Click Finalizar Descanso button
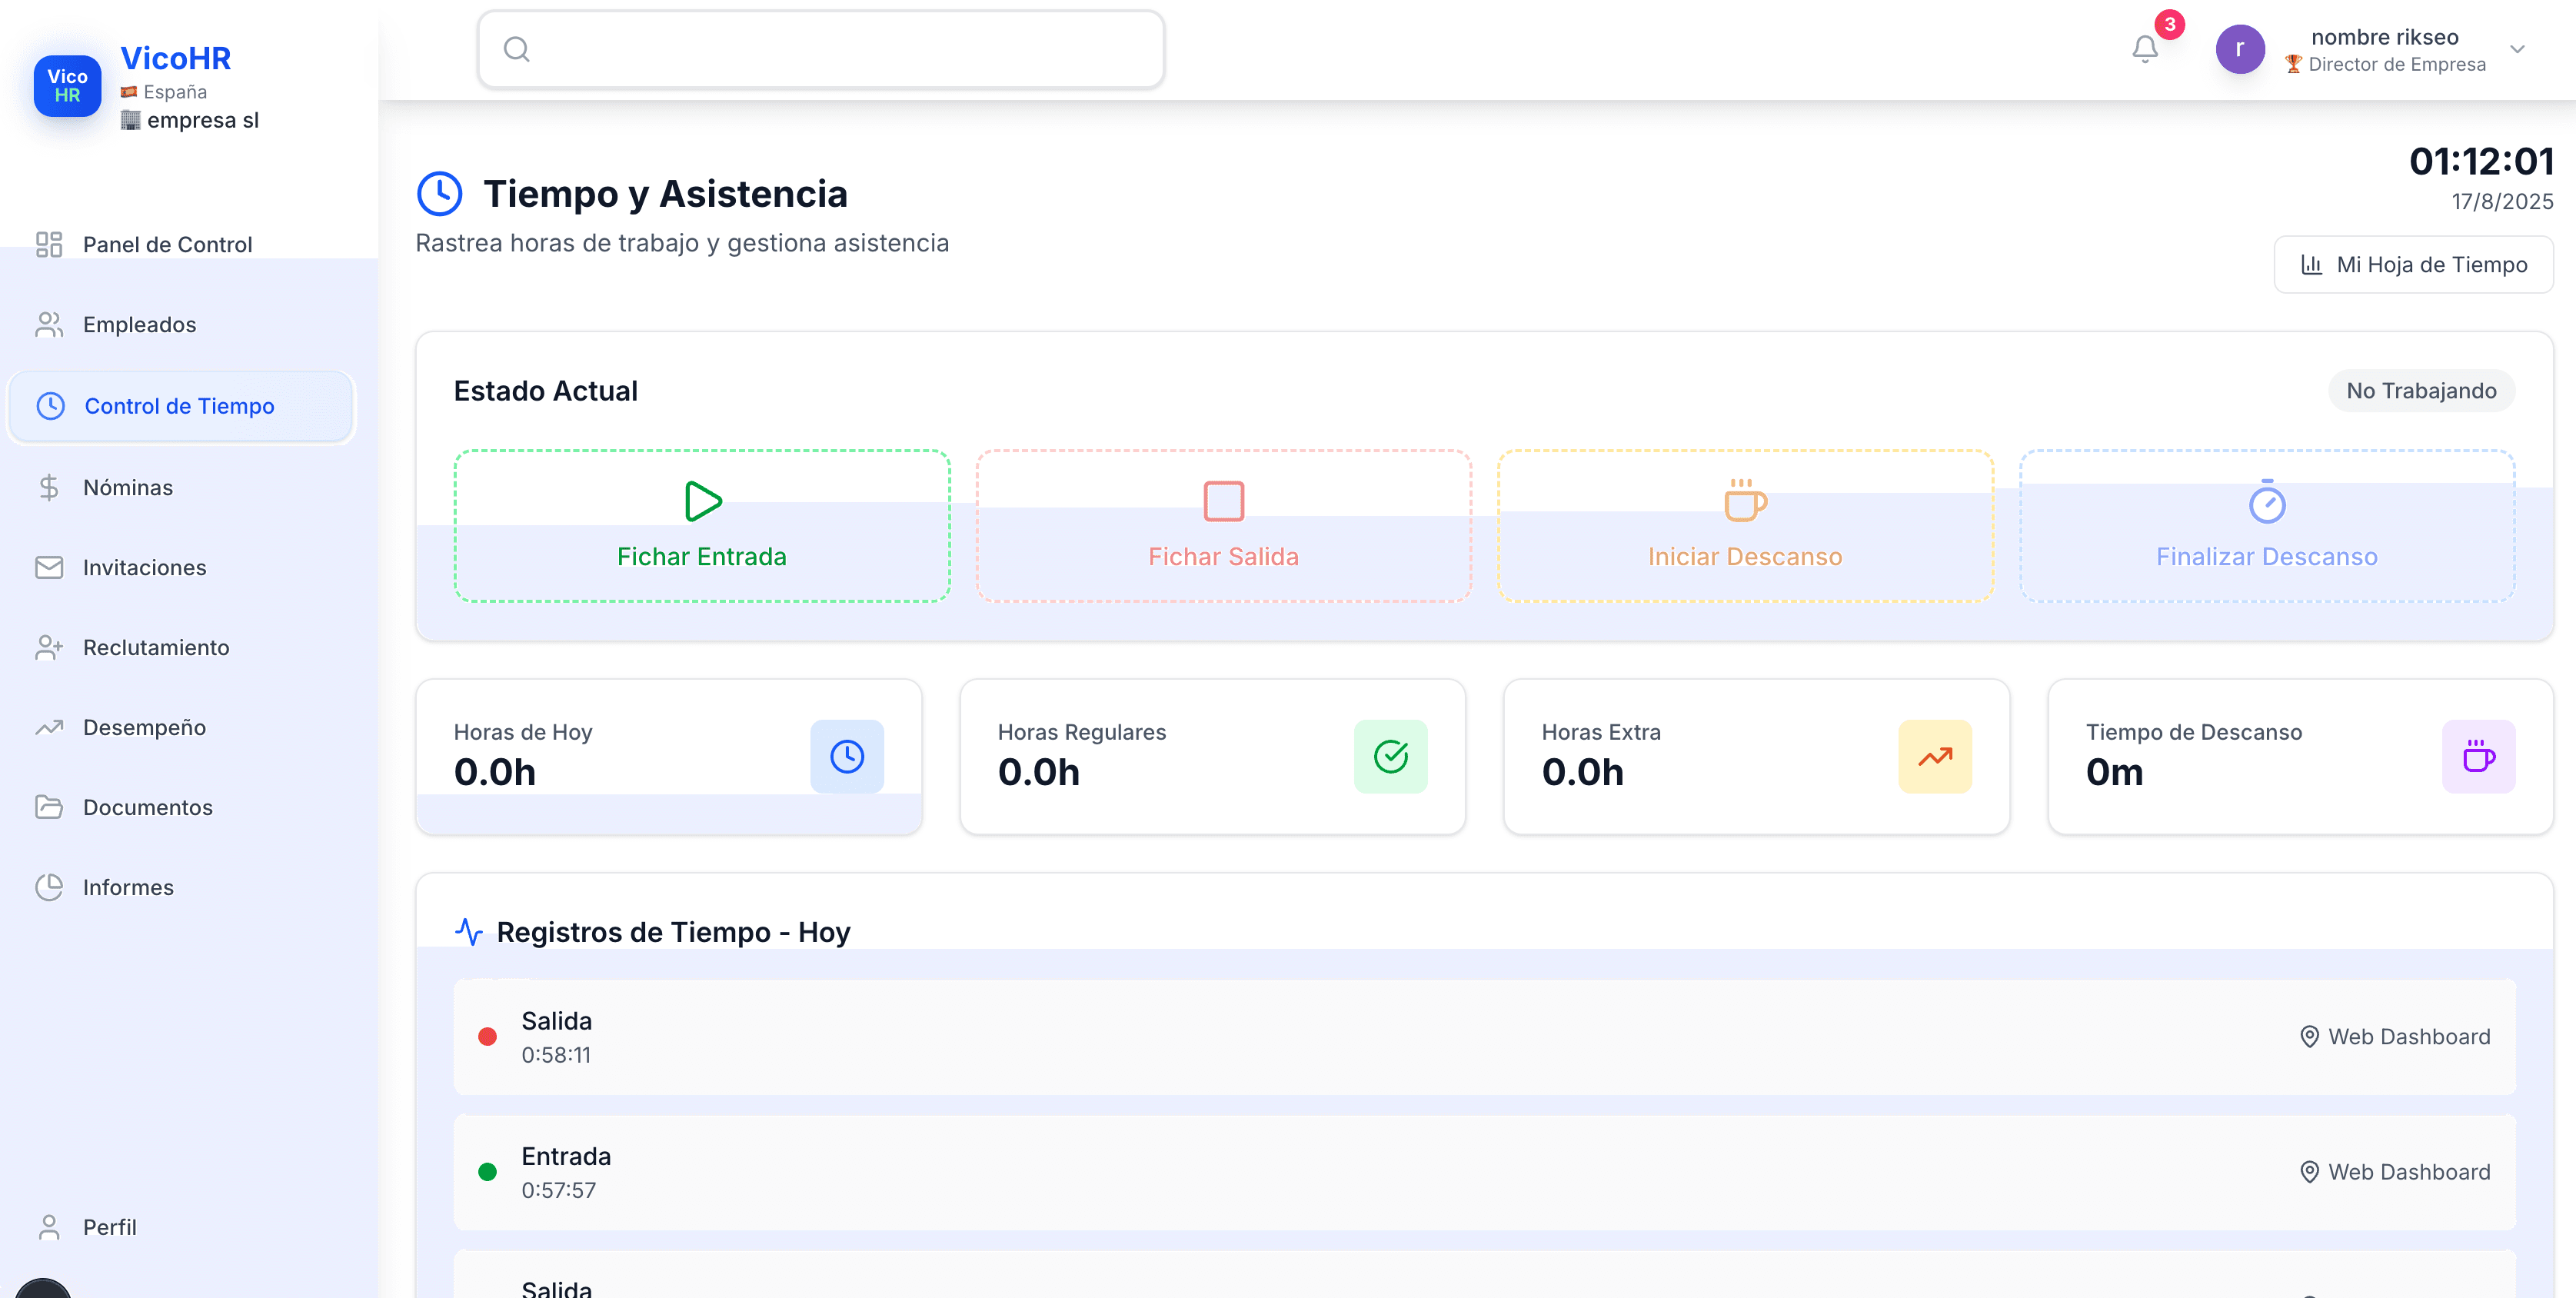Image resolution: width=2576 pixels, height=1298 pixels. click(x=2267, y=526)
